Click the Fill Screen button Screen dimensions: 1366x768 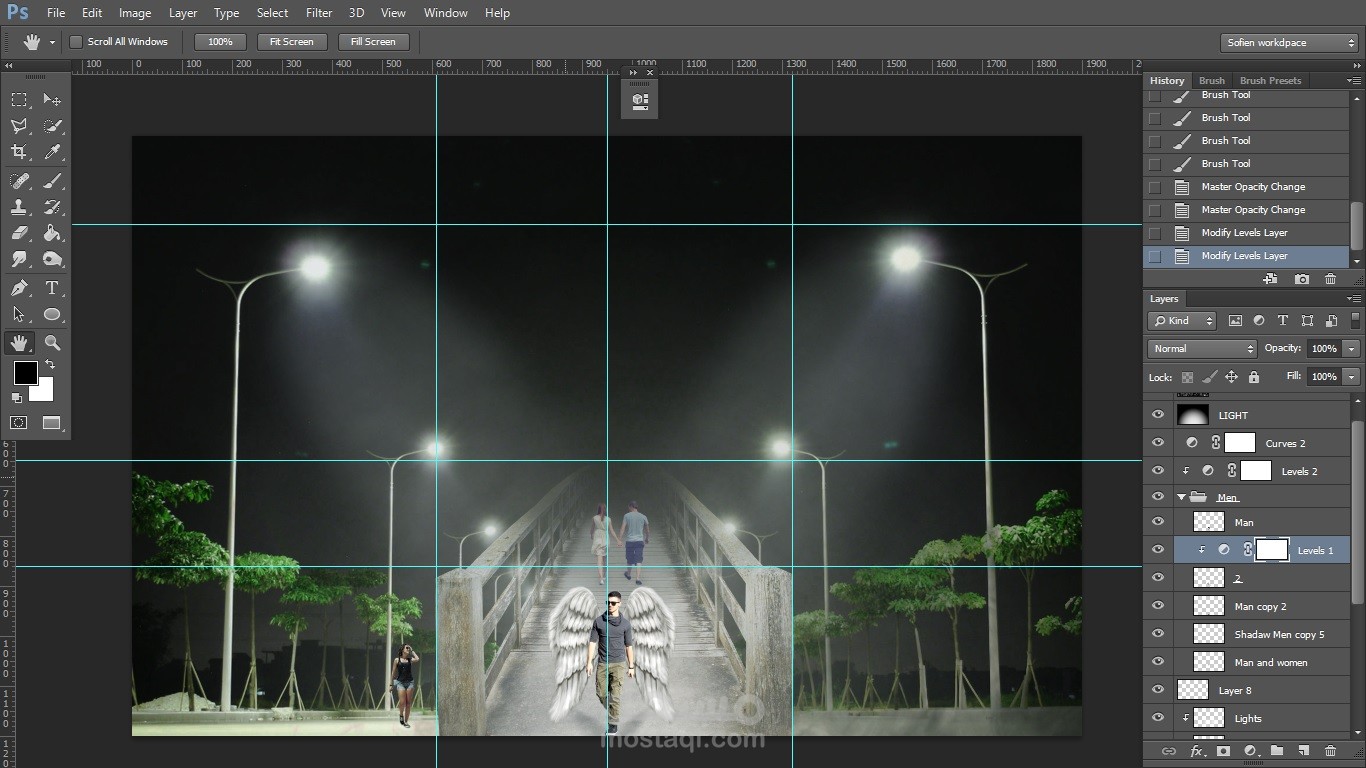click(373, 42)
